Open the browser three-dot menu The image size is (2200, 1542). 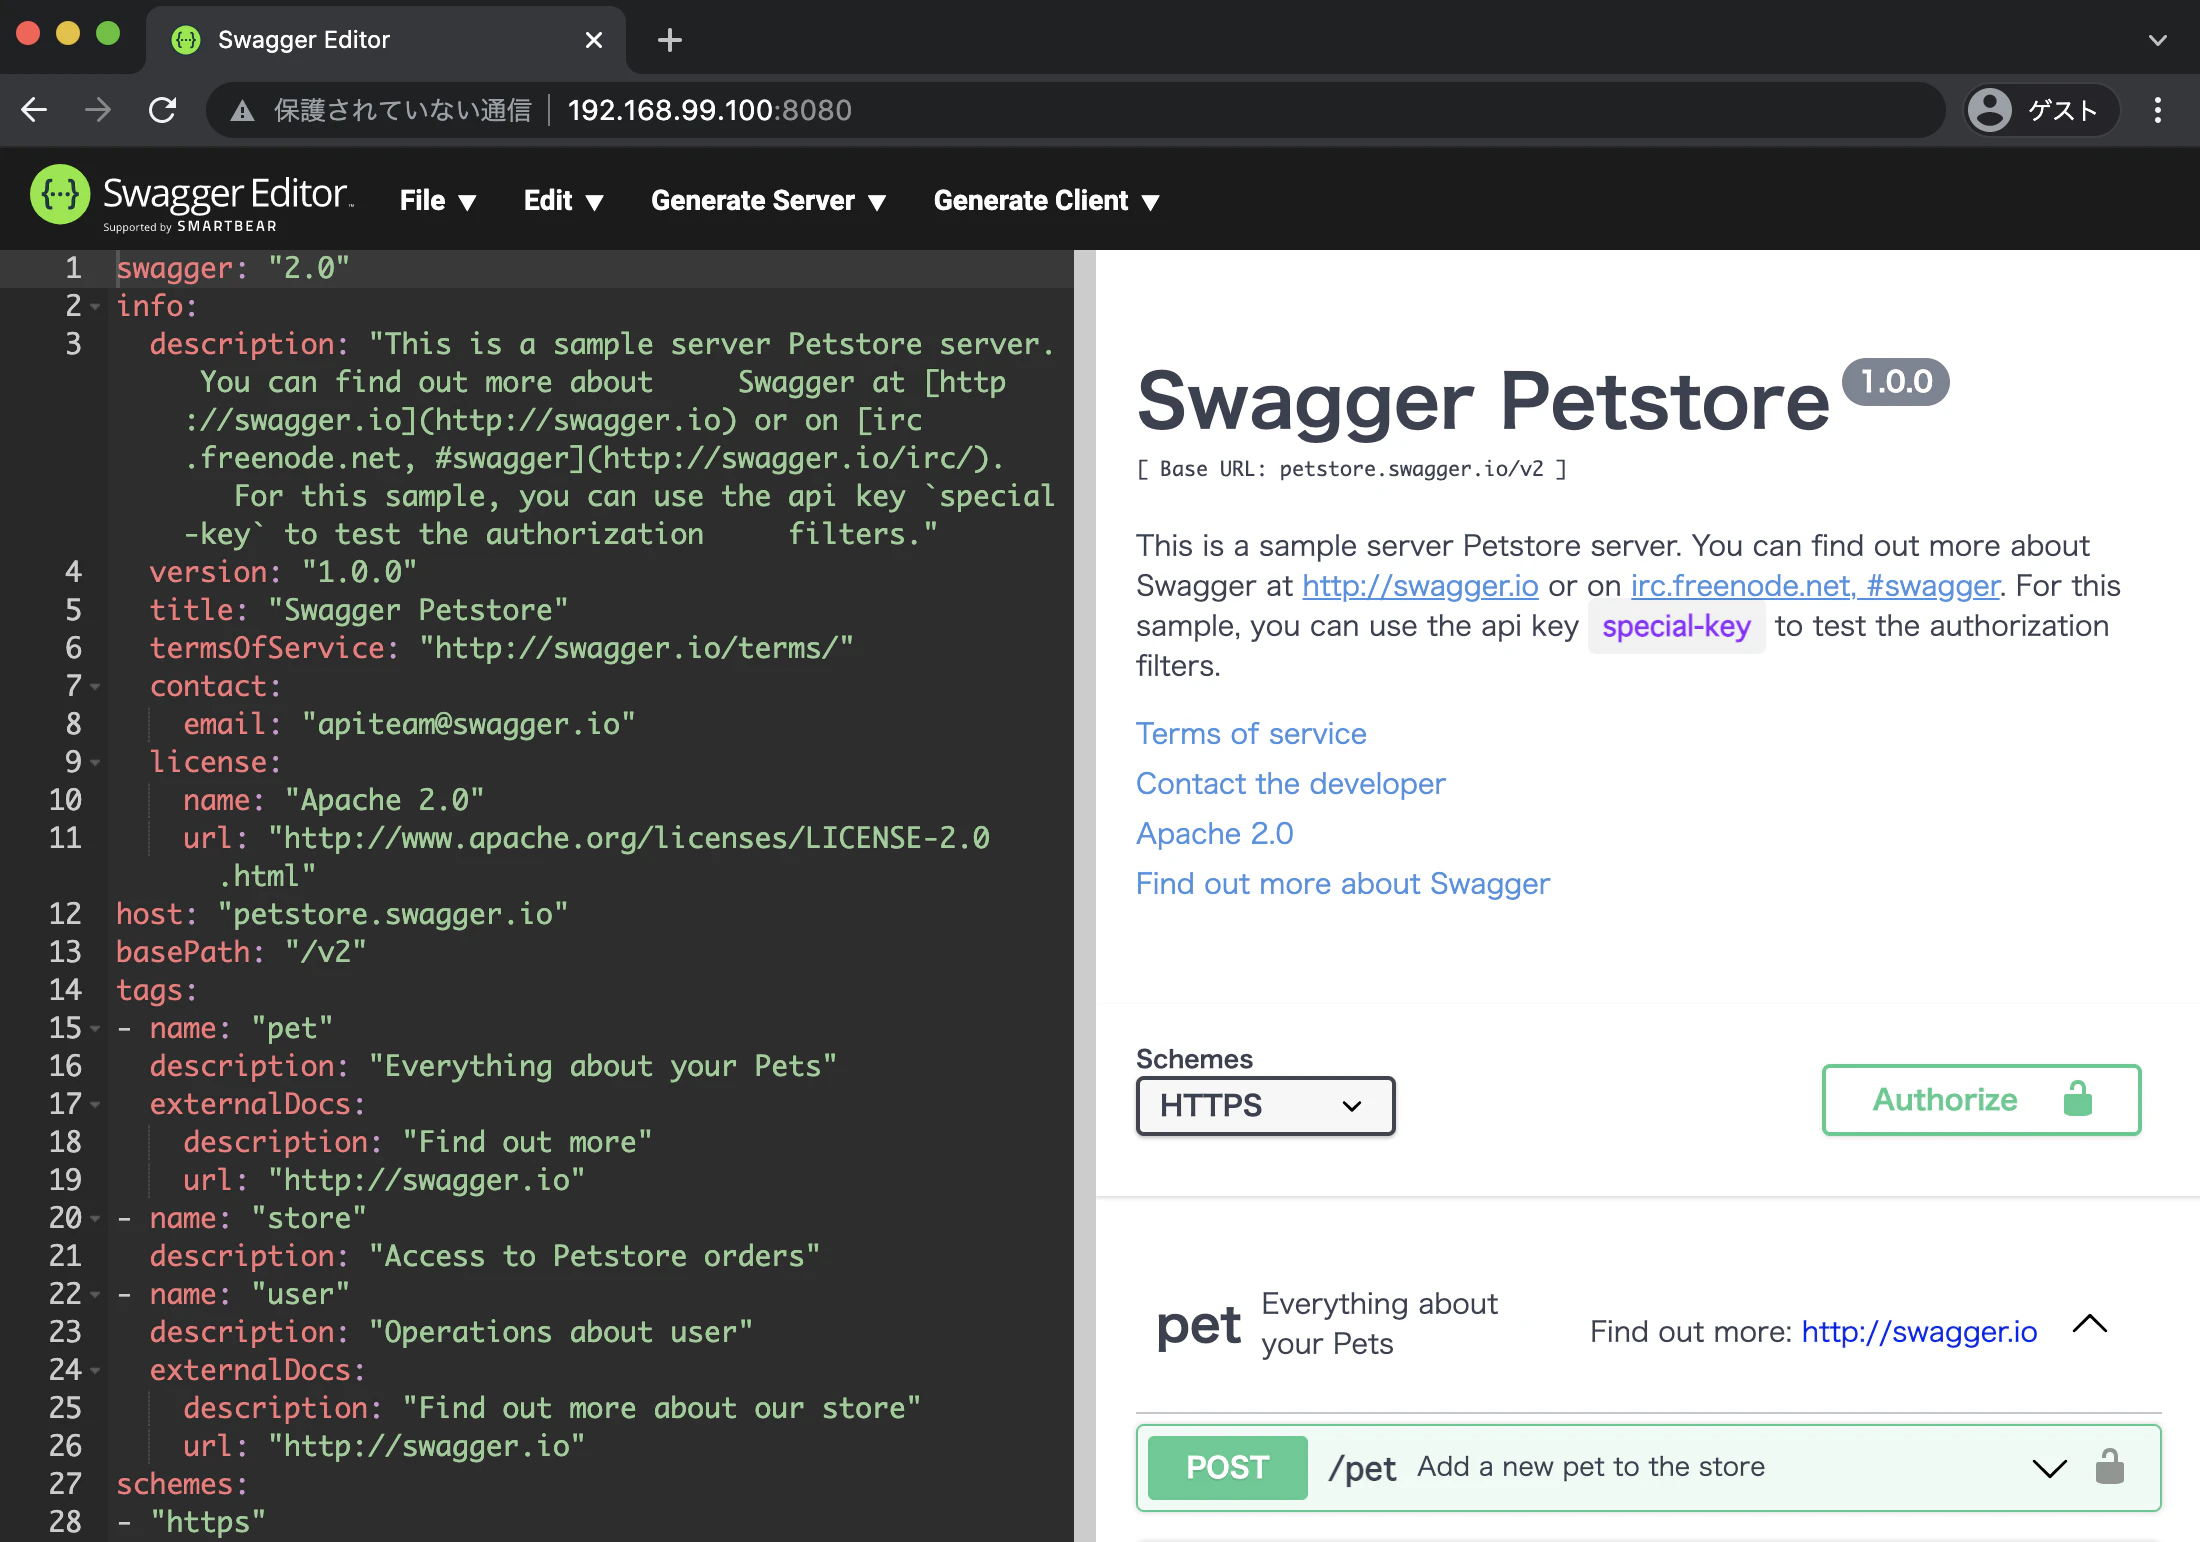pos(2158,110)
